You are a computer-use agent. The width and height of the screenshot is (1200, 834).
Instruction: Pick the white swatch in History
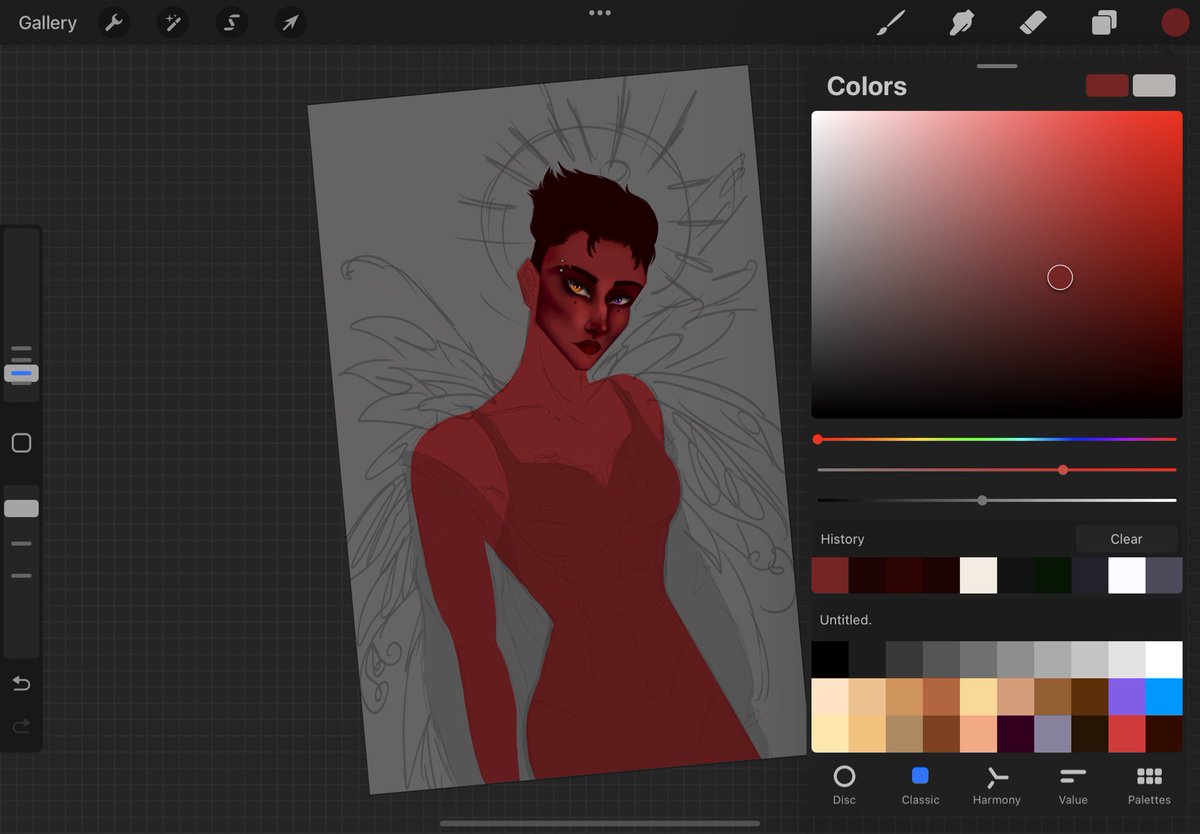coord(1127,576)
